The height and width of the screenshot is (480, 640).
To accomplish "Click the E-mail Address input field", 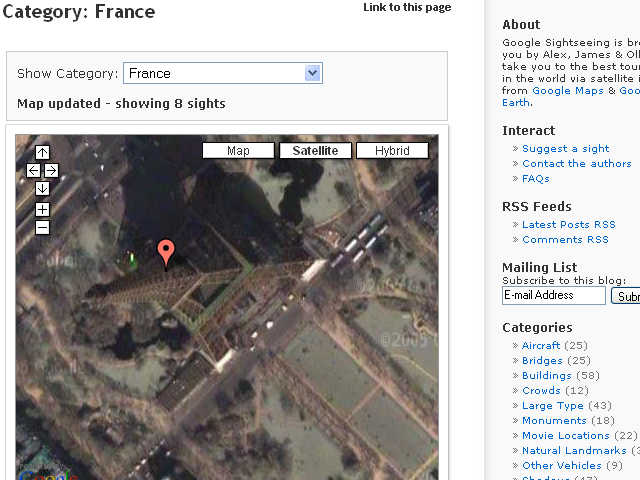I will (x=553, y=295).
